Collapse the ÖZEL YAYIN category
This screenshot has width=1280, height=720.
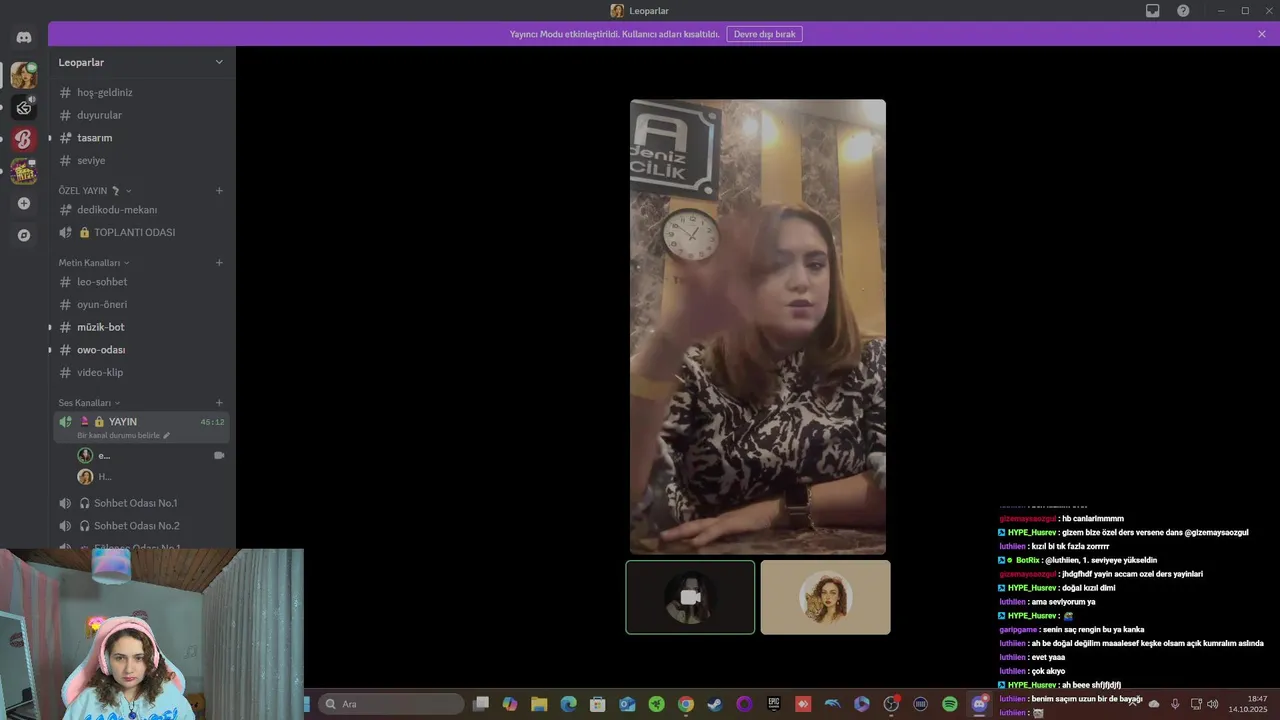(95, 190)
